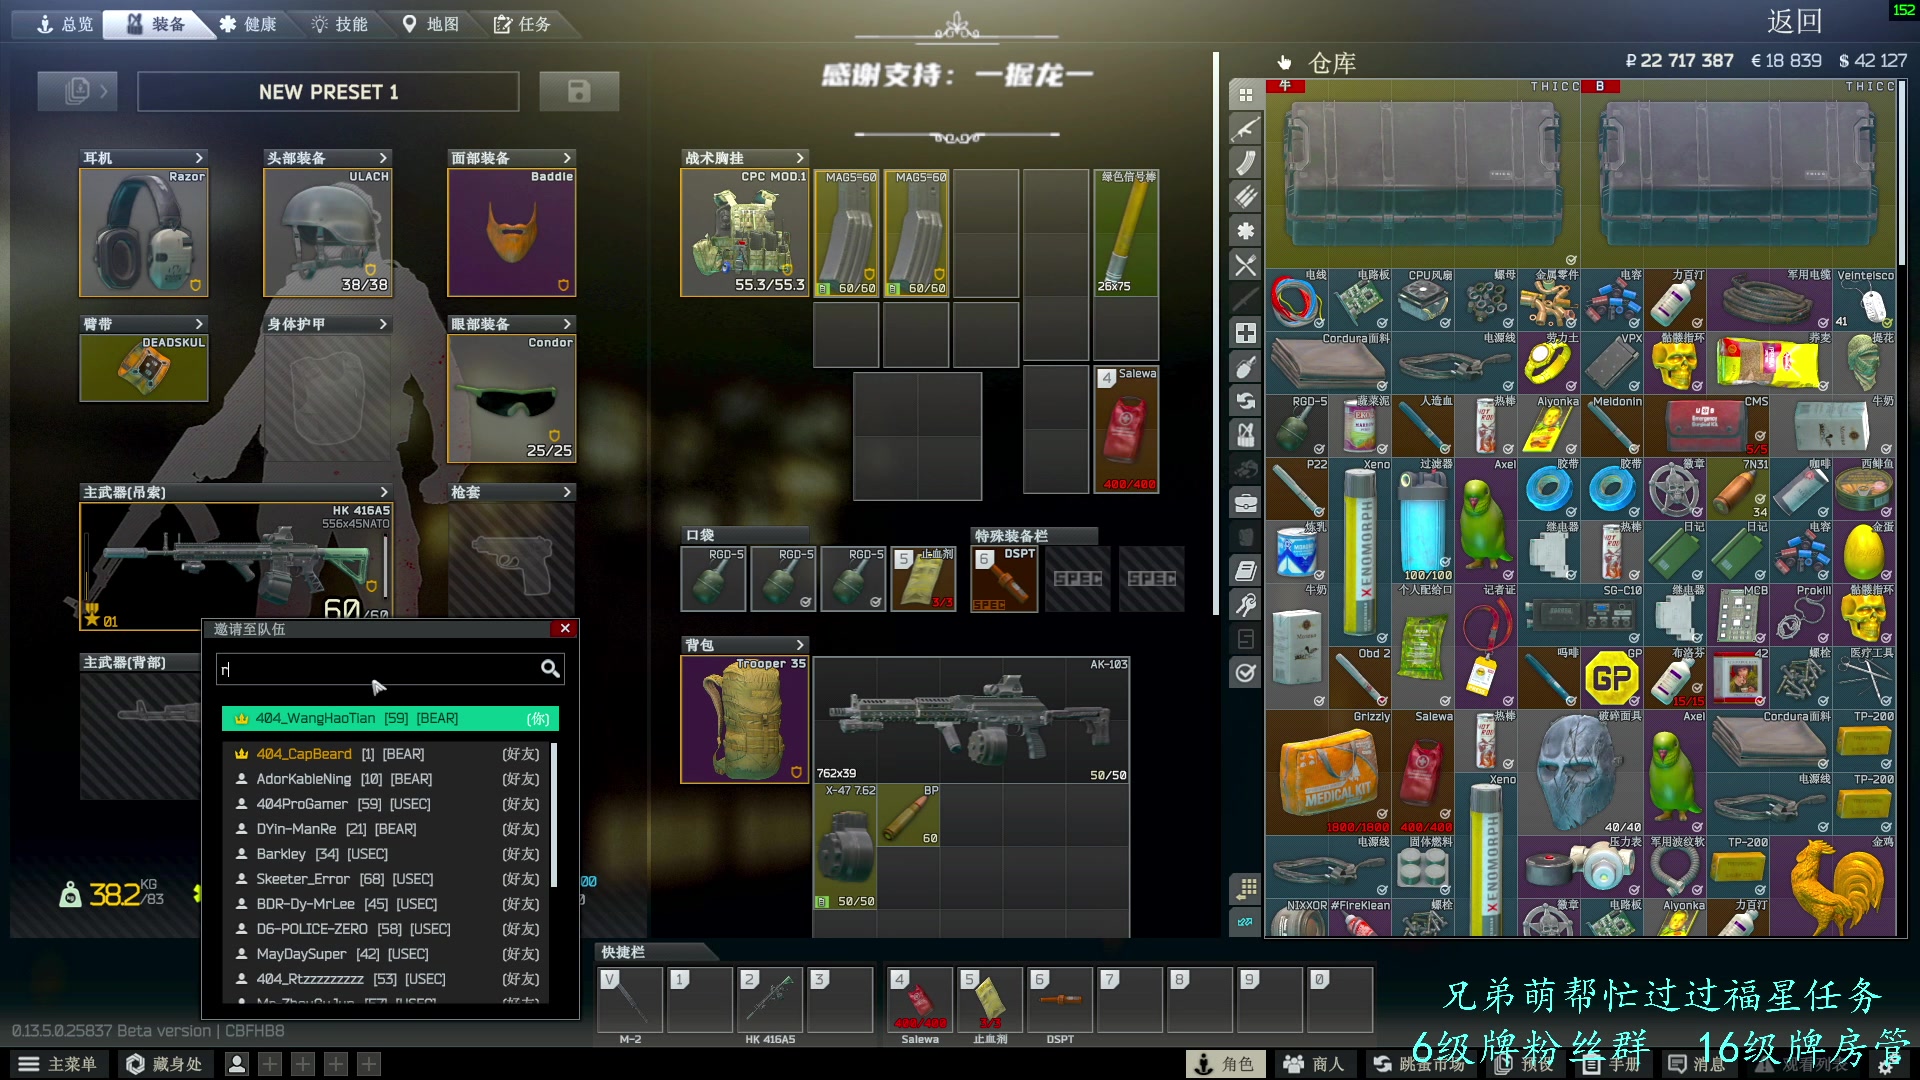This screenshot has width=1920, height=1080.
Task: Expand the 背包 backpack slot arrow
Action: [x=800, y=645]
